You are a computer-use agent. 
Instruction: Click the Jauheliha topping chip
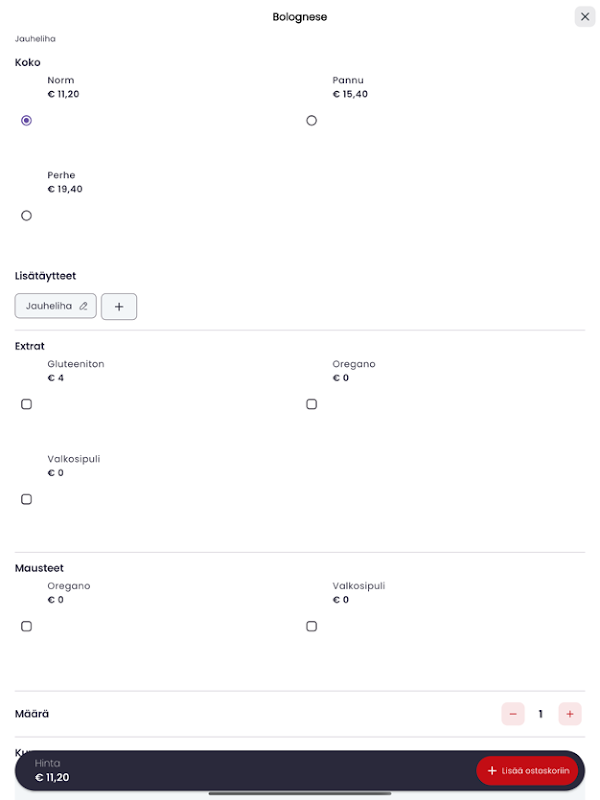pos(49,306)
